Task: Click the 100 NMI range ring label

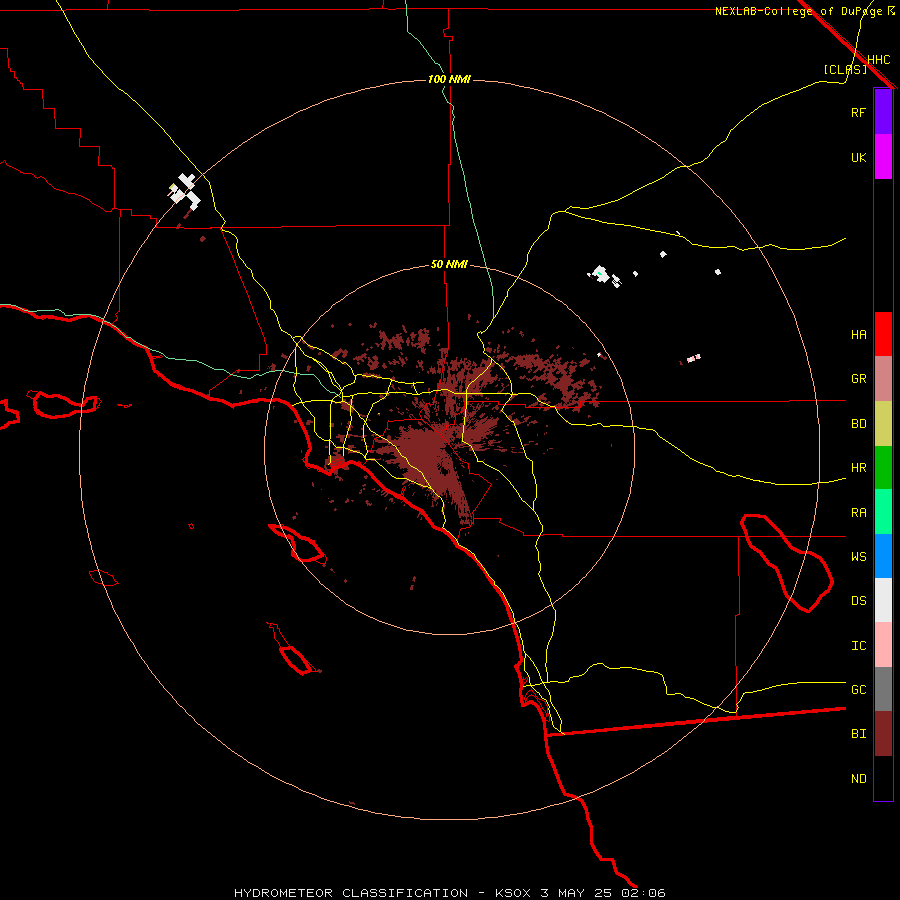Action: pyautogui.click(x=449, y=79)
